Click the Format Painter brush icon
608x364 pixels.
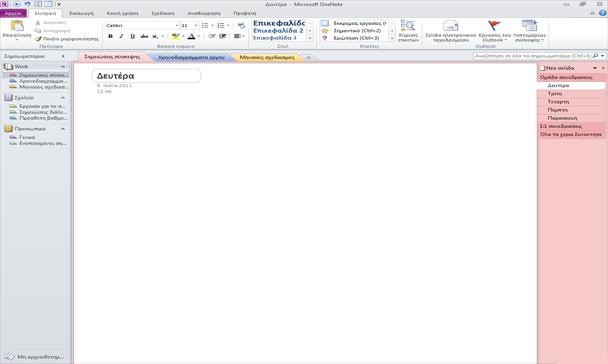coord(38,39)
